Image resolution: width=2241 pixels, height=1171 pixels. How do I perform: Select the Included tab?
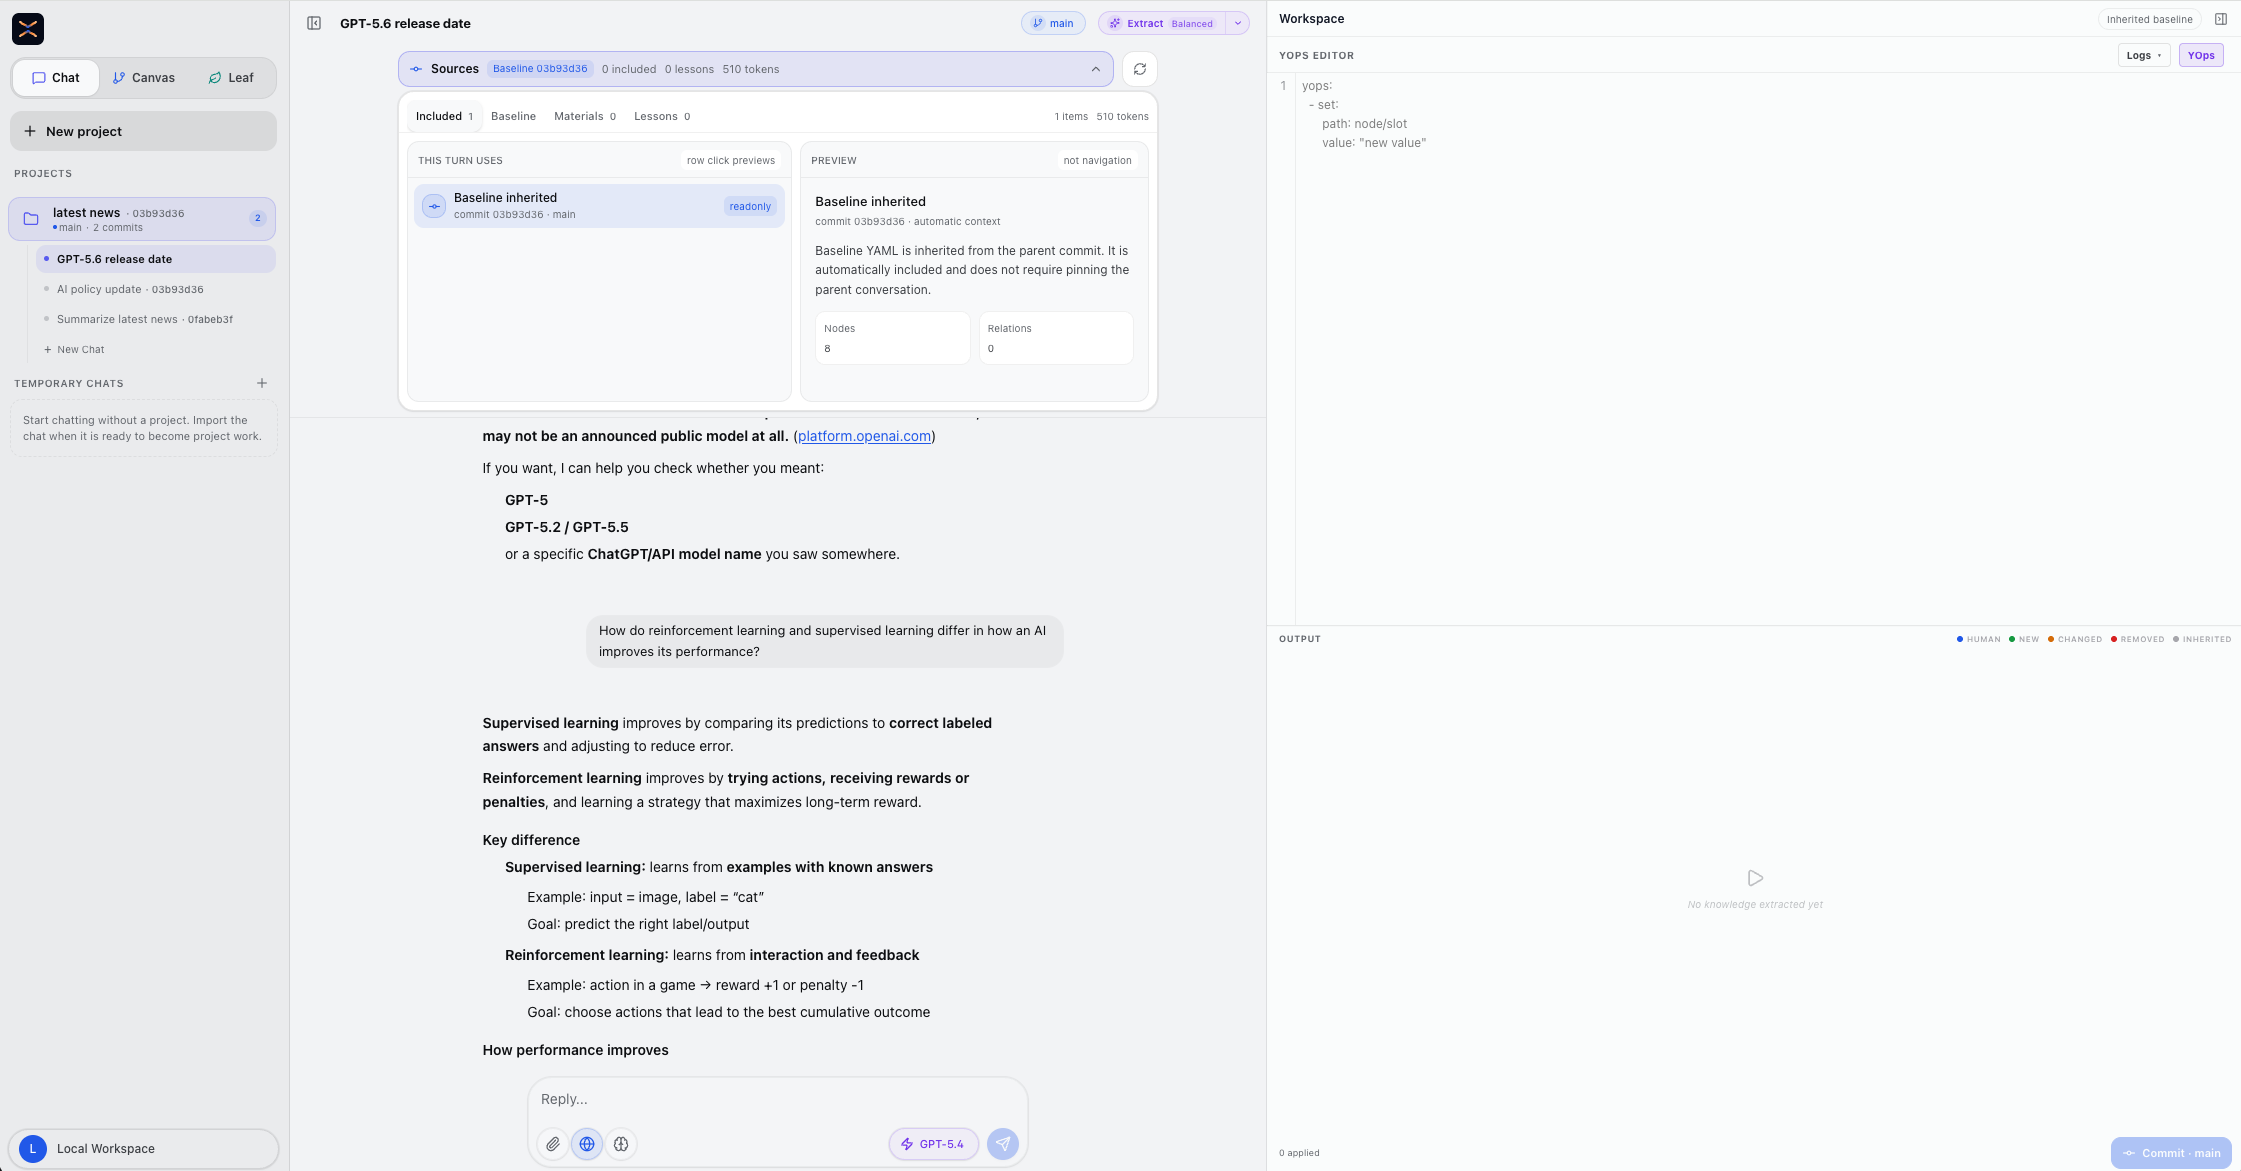tap(445, 116)
